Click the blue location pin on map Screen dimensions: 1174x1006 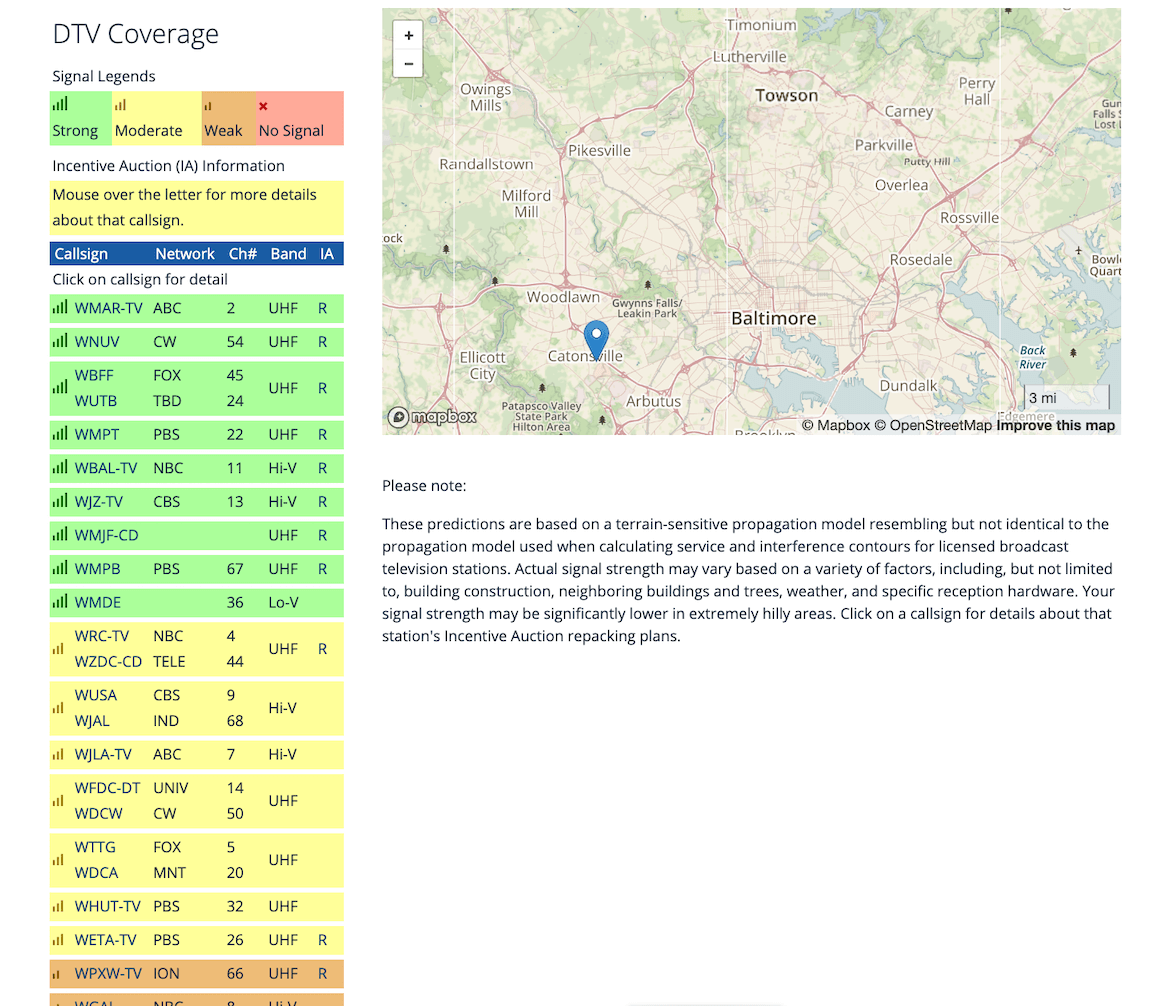(596, 339)
